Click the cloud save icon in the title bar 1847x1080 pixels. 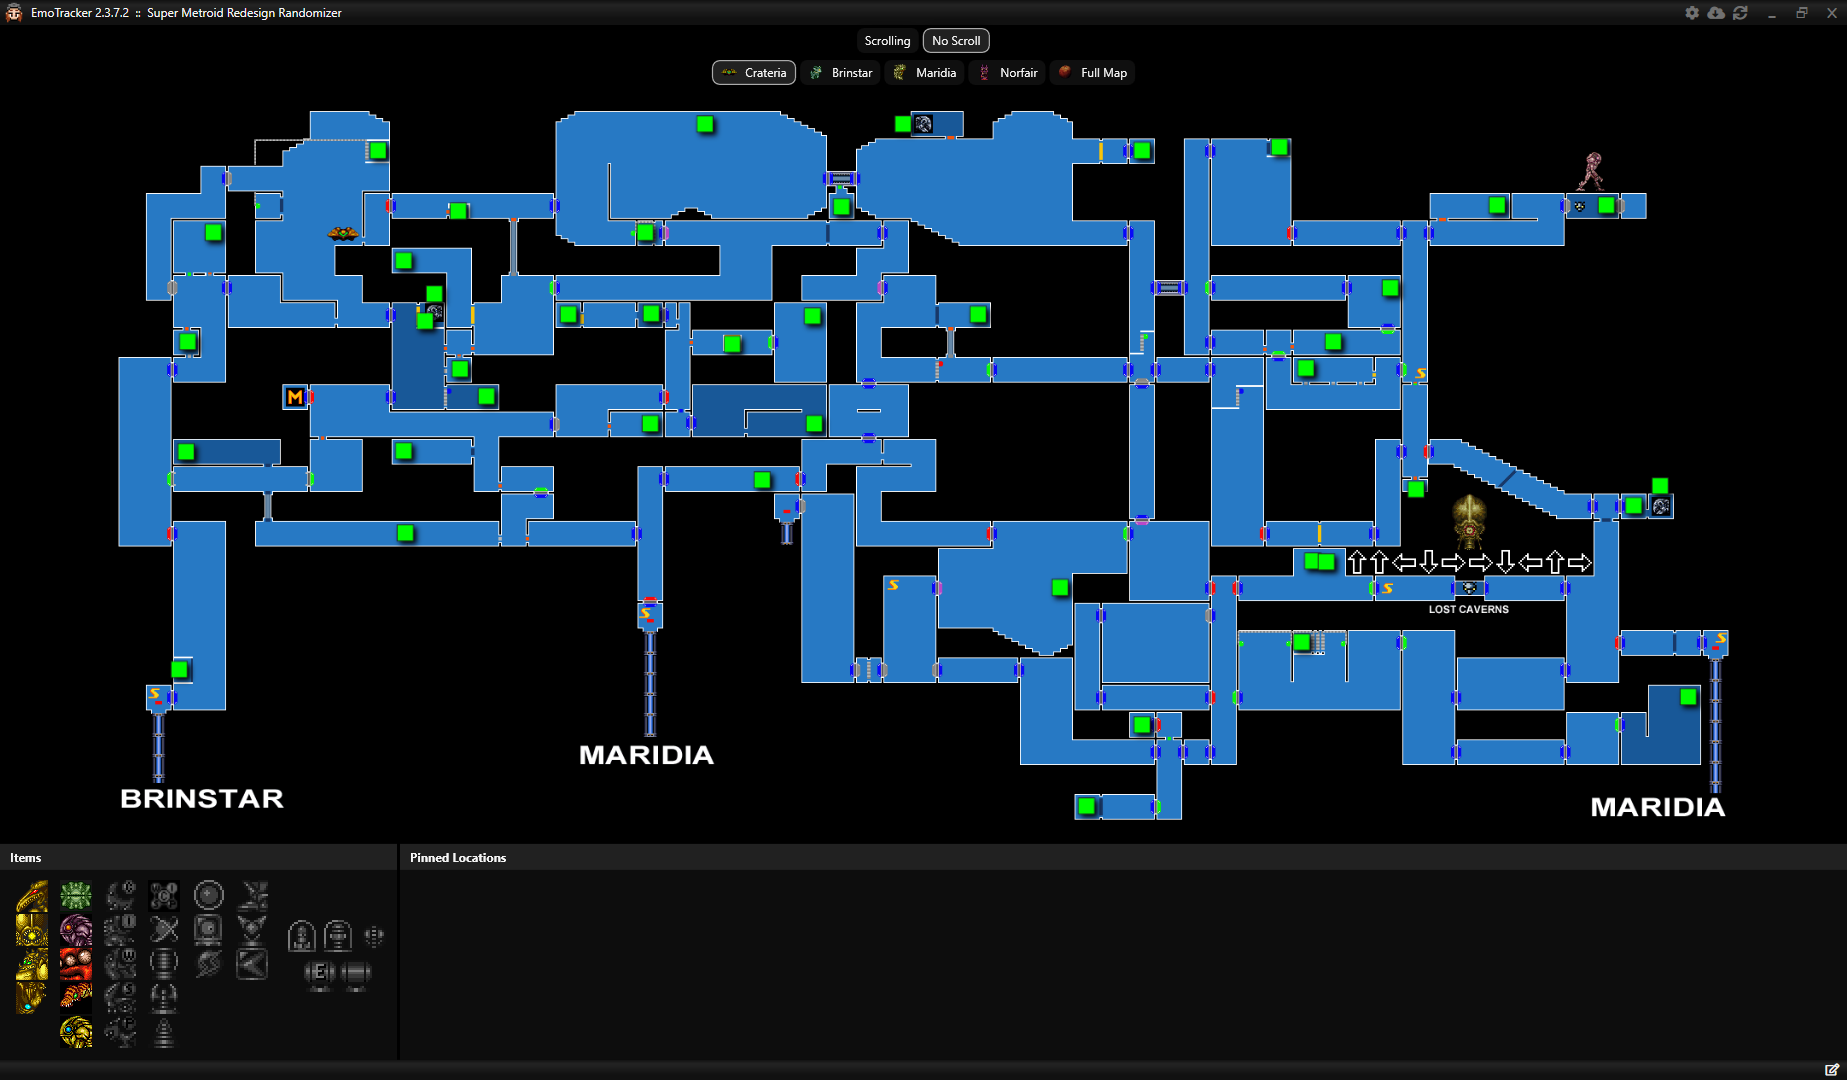pyautogui.click(x=1716, y=13)
